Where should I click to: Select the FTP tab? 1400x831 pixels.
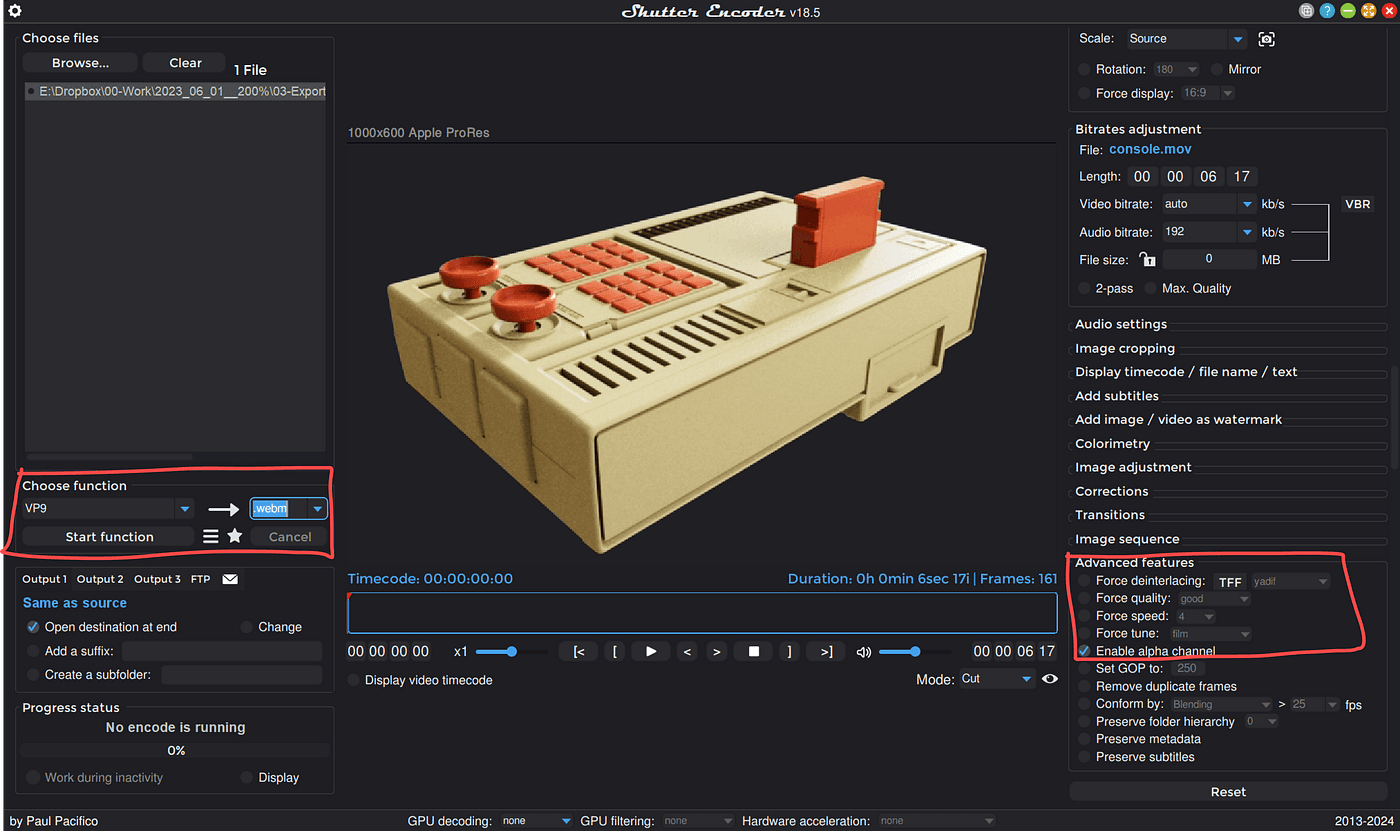(x=200, y=579)
